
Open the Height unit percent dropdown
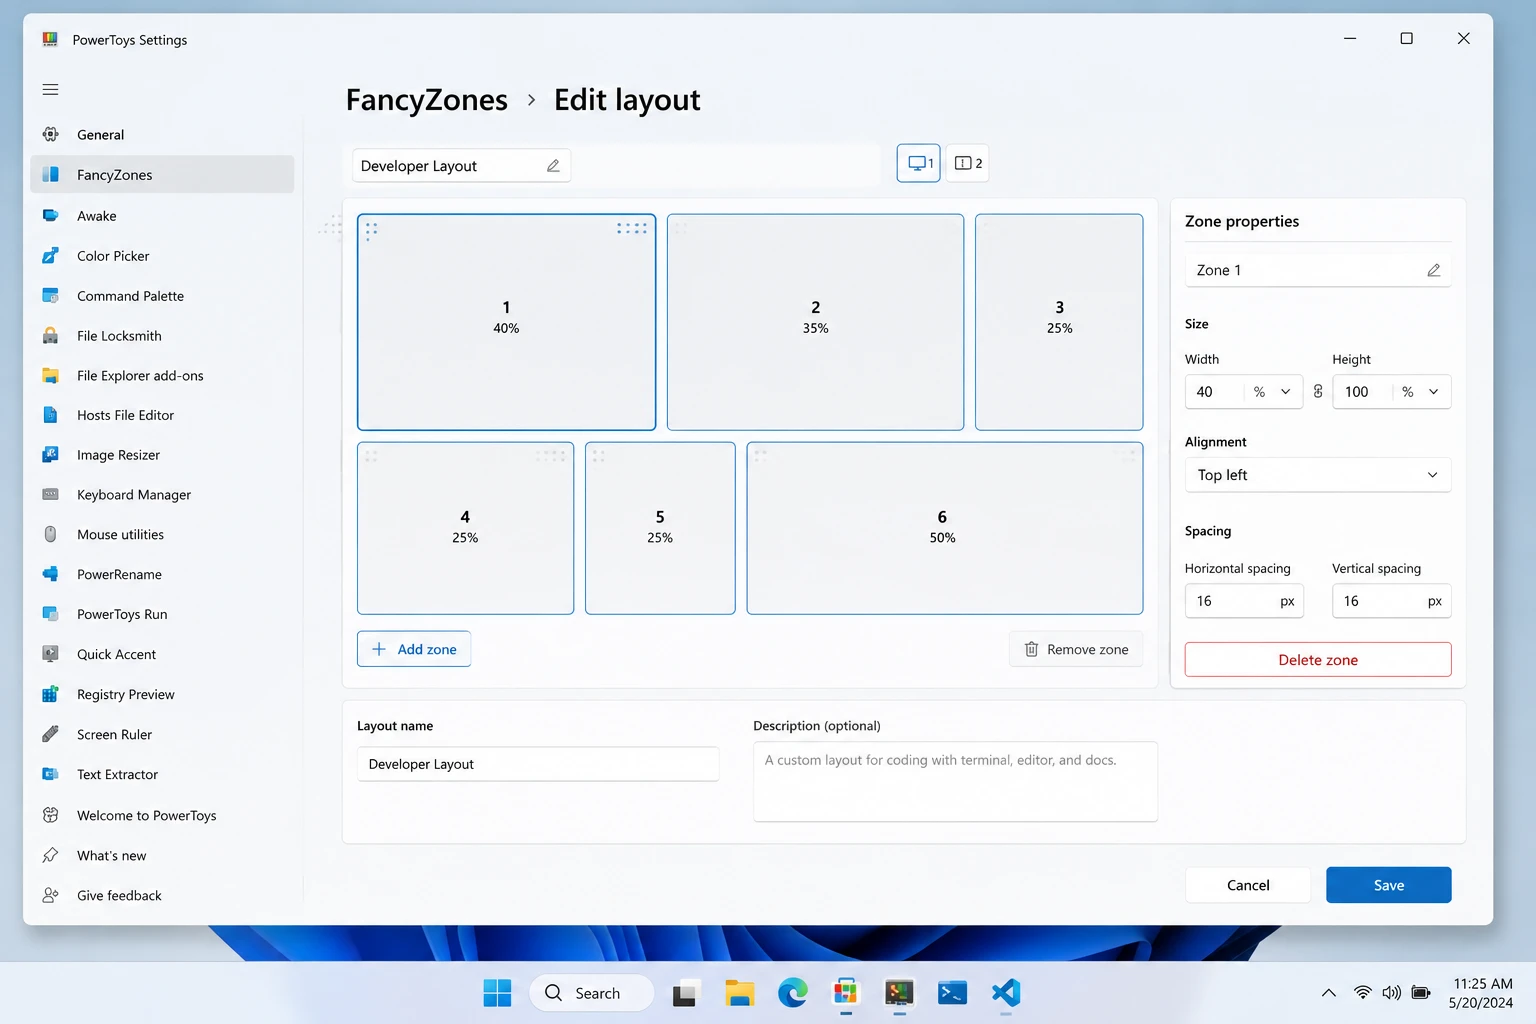pyautogui.click(x=1421, y=392)
